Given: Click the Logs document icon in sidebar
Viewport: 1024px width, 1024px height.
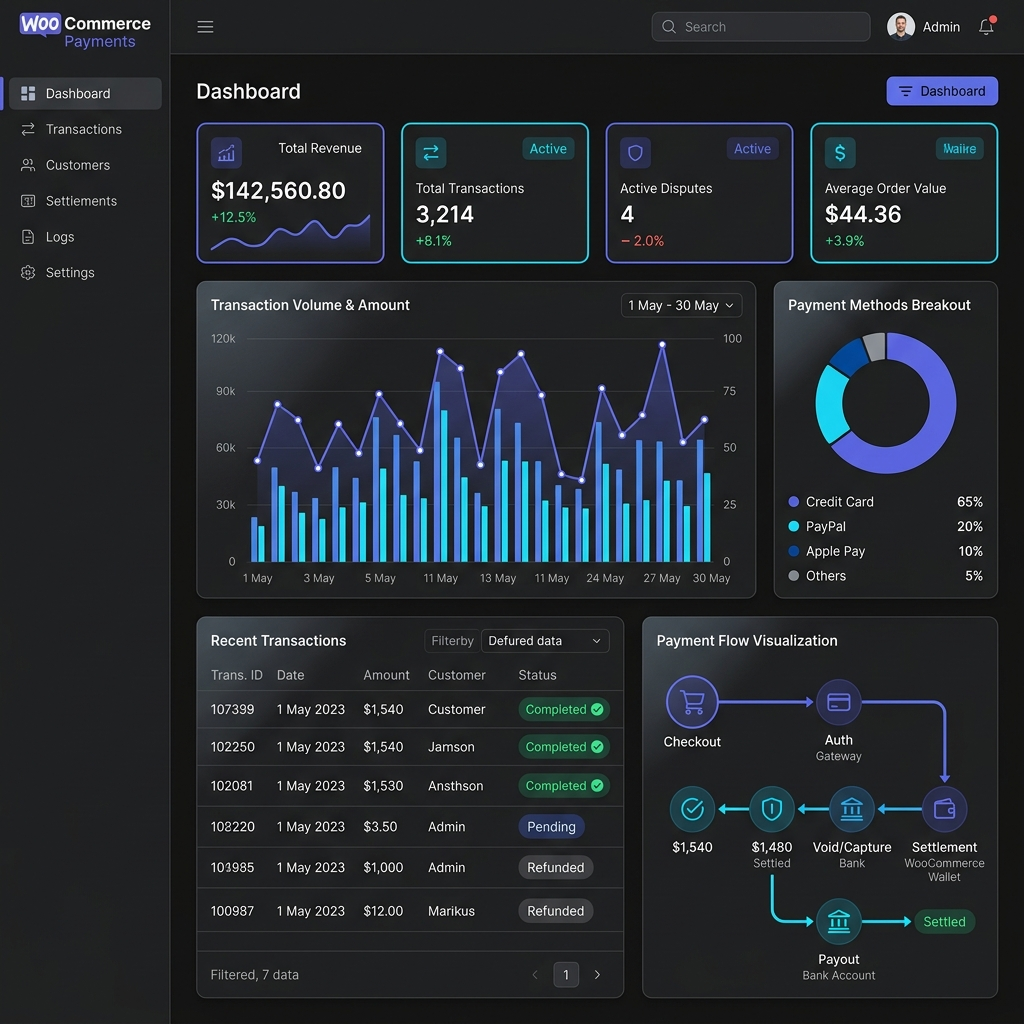Looking at the screenshot, I should coord(28,237).
